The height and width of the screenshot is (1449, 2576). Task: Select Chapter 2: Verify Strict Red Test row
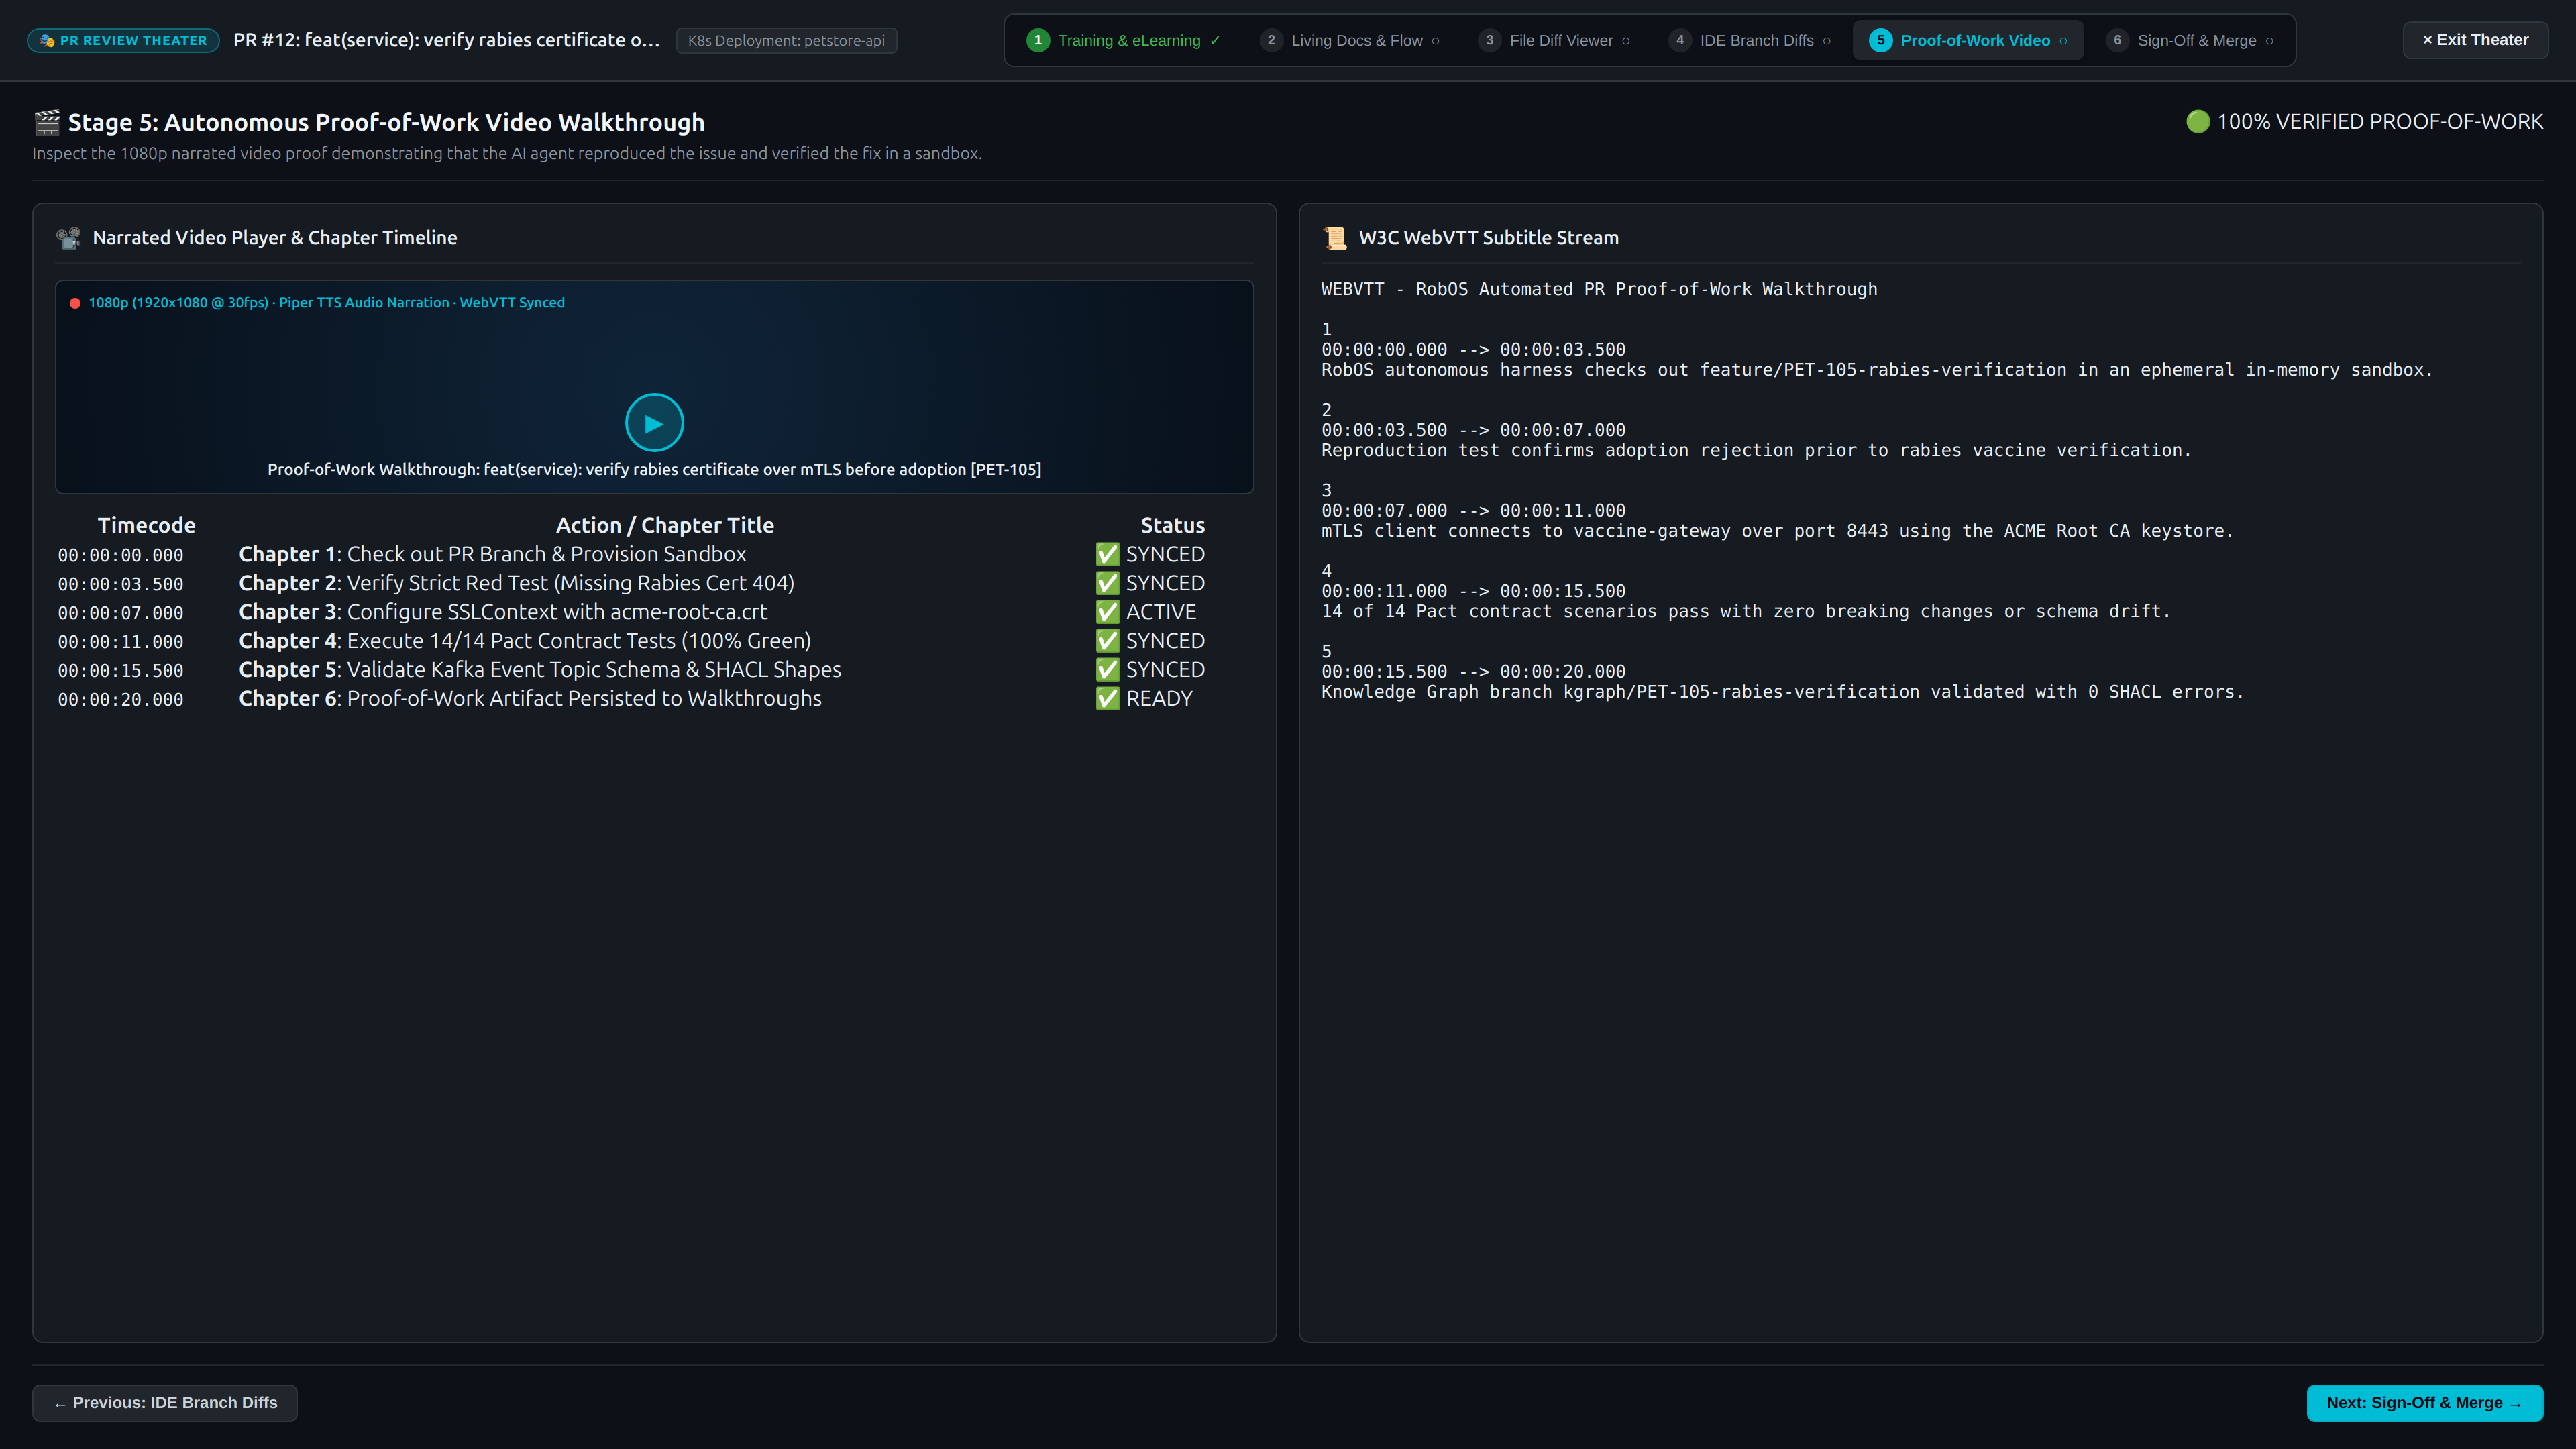click(x=654, y=583)
